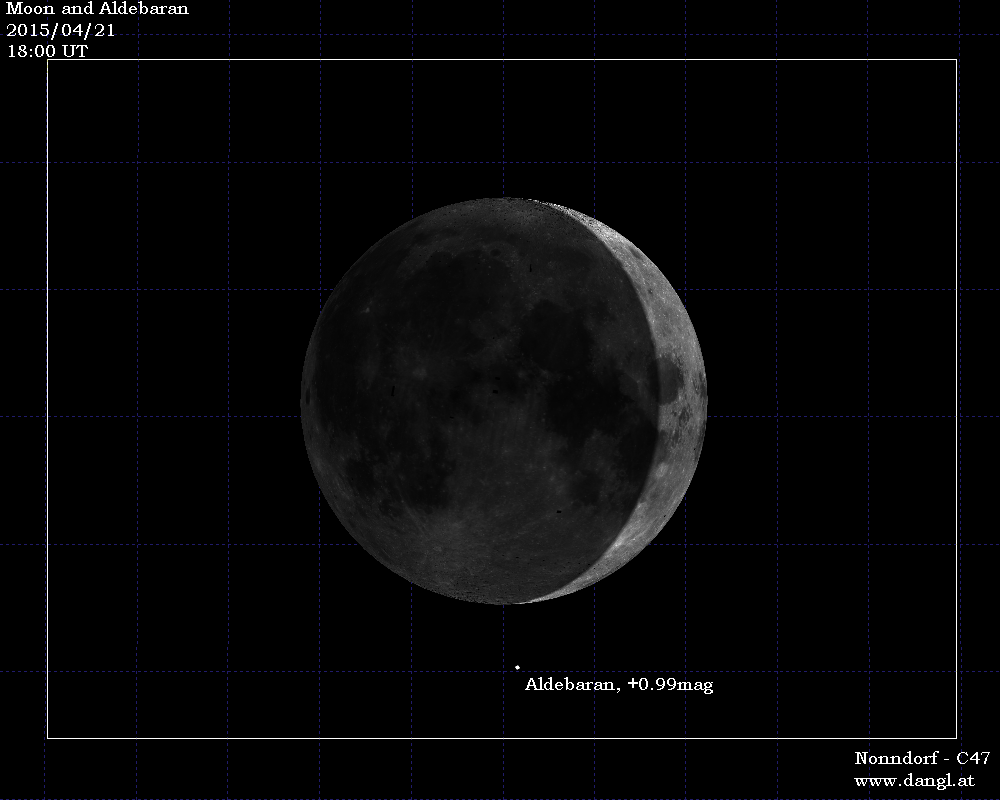This screenshot has height=800, width=1000.
Task: Click the 'www.dangl.at' website text
Action: [915, 780]
